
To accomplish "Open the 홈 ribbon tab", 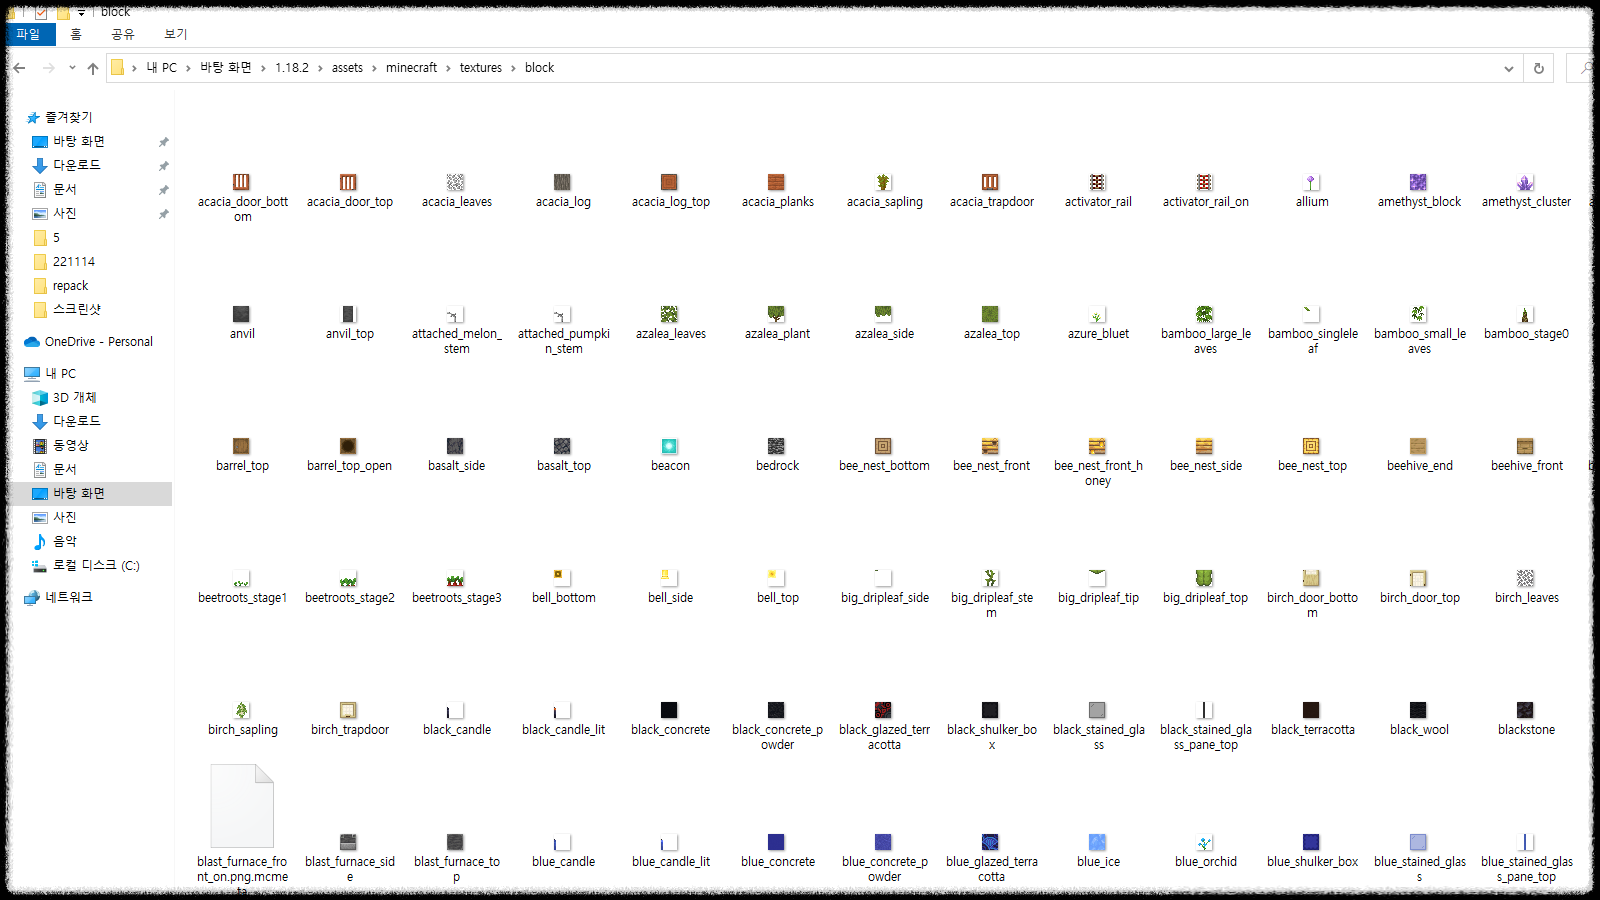I will pos(76,34).
